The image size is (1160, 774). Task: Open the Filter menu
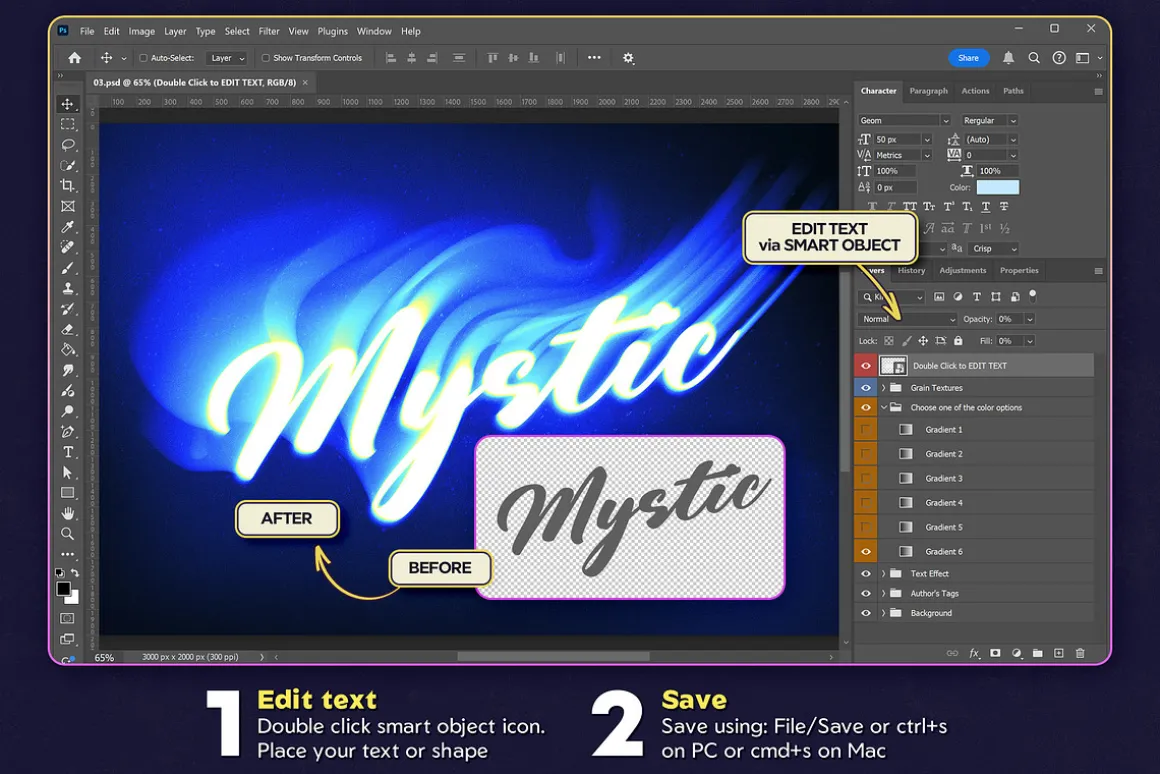pos(269,31)
